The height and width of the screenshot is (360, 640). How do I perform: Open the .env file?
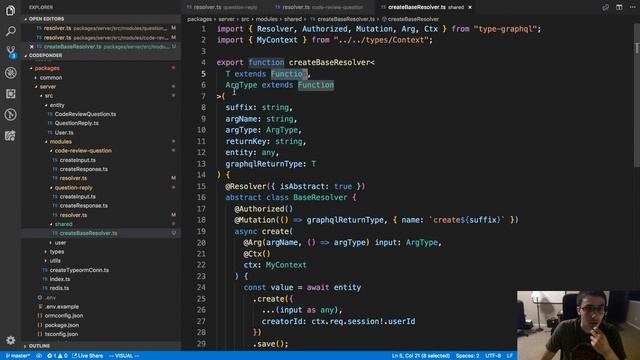(51, 298)
